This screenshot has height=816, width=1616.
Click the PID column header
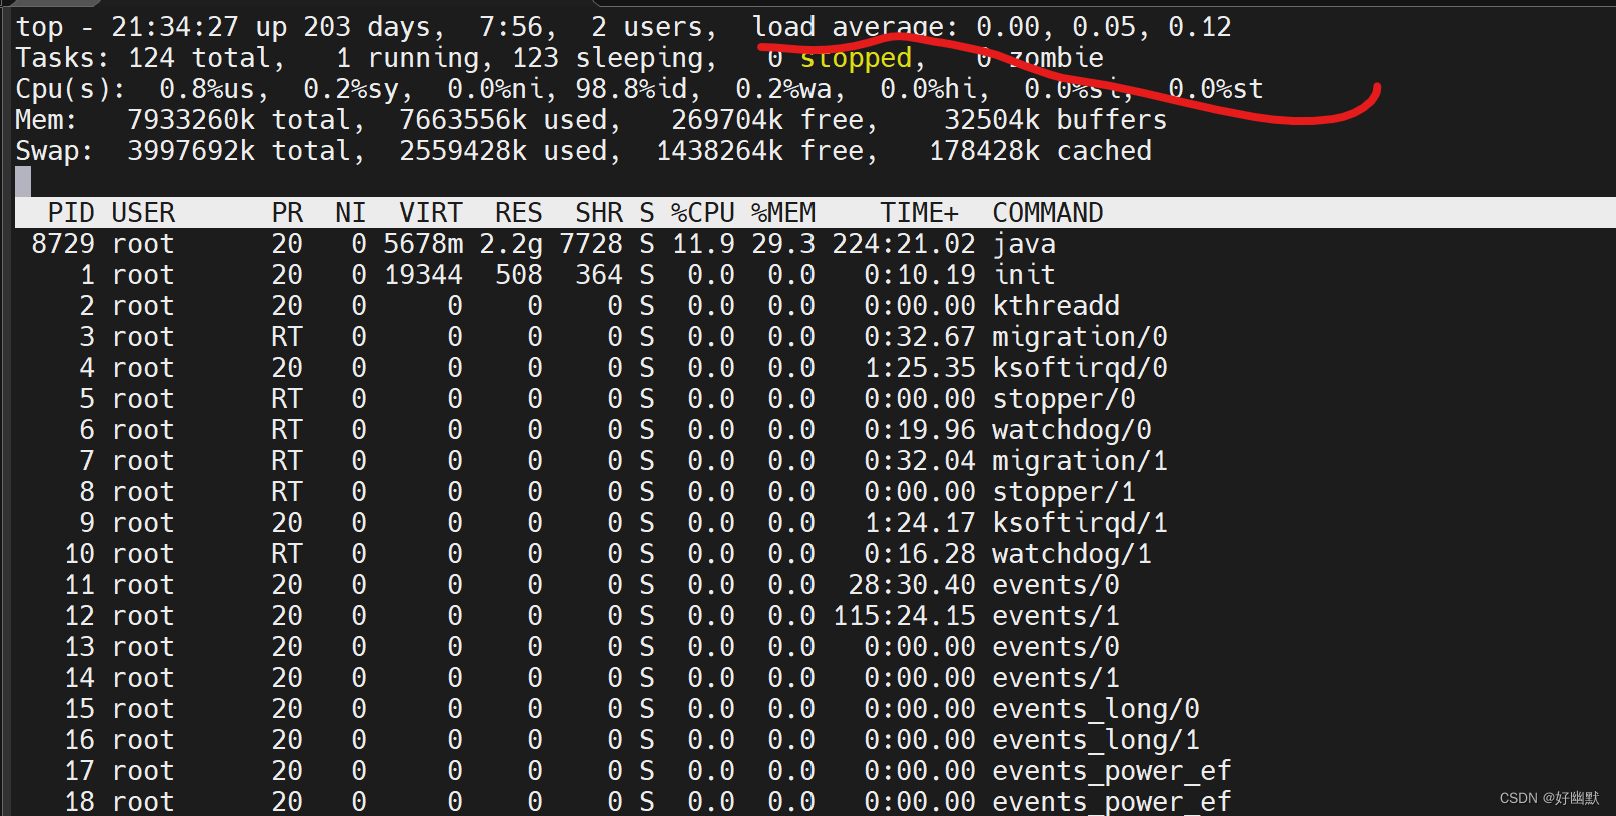coord(71,213)
